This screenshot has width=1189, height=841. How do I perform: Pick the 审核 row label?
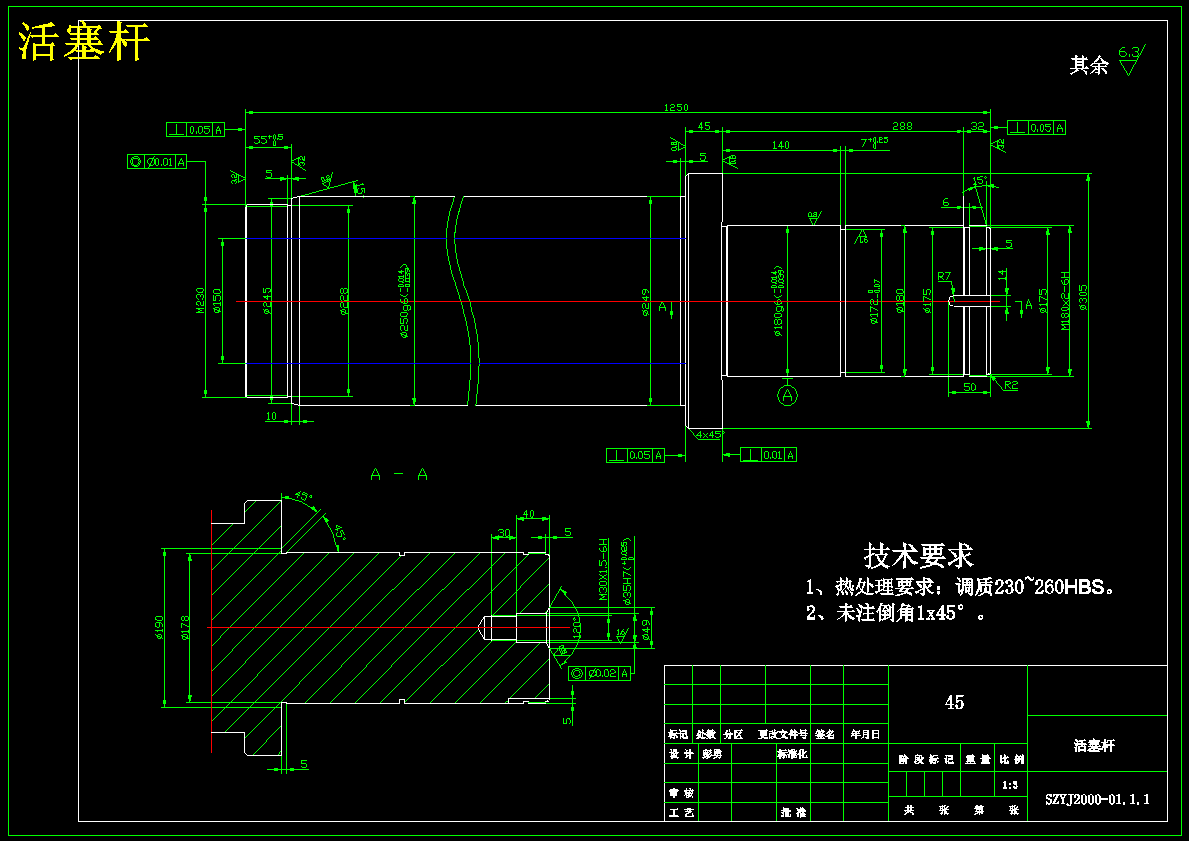[682, 793]
